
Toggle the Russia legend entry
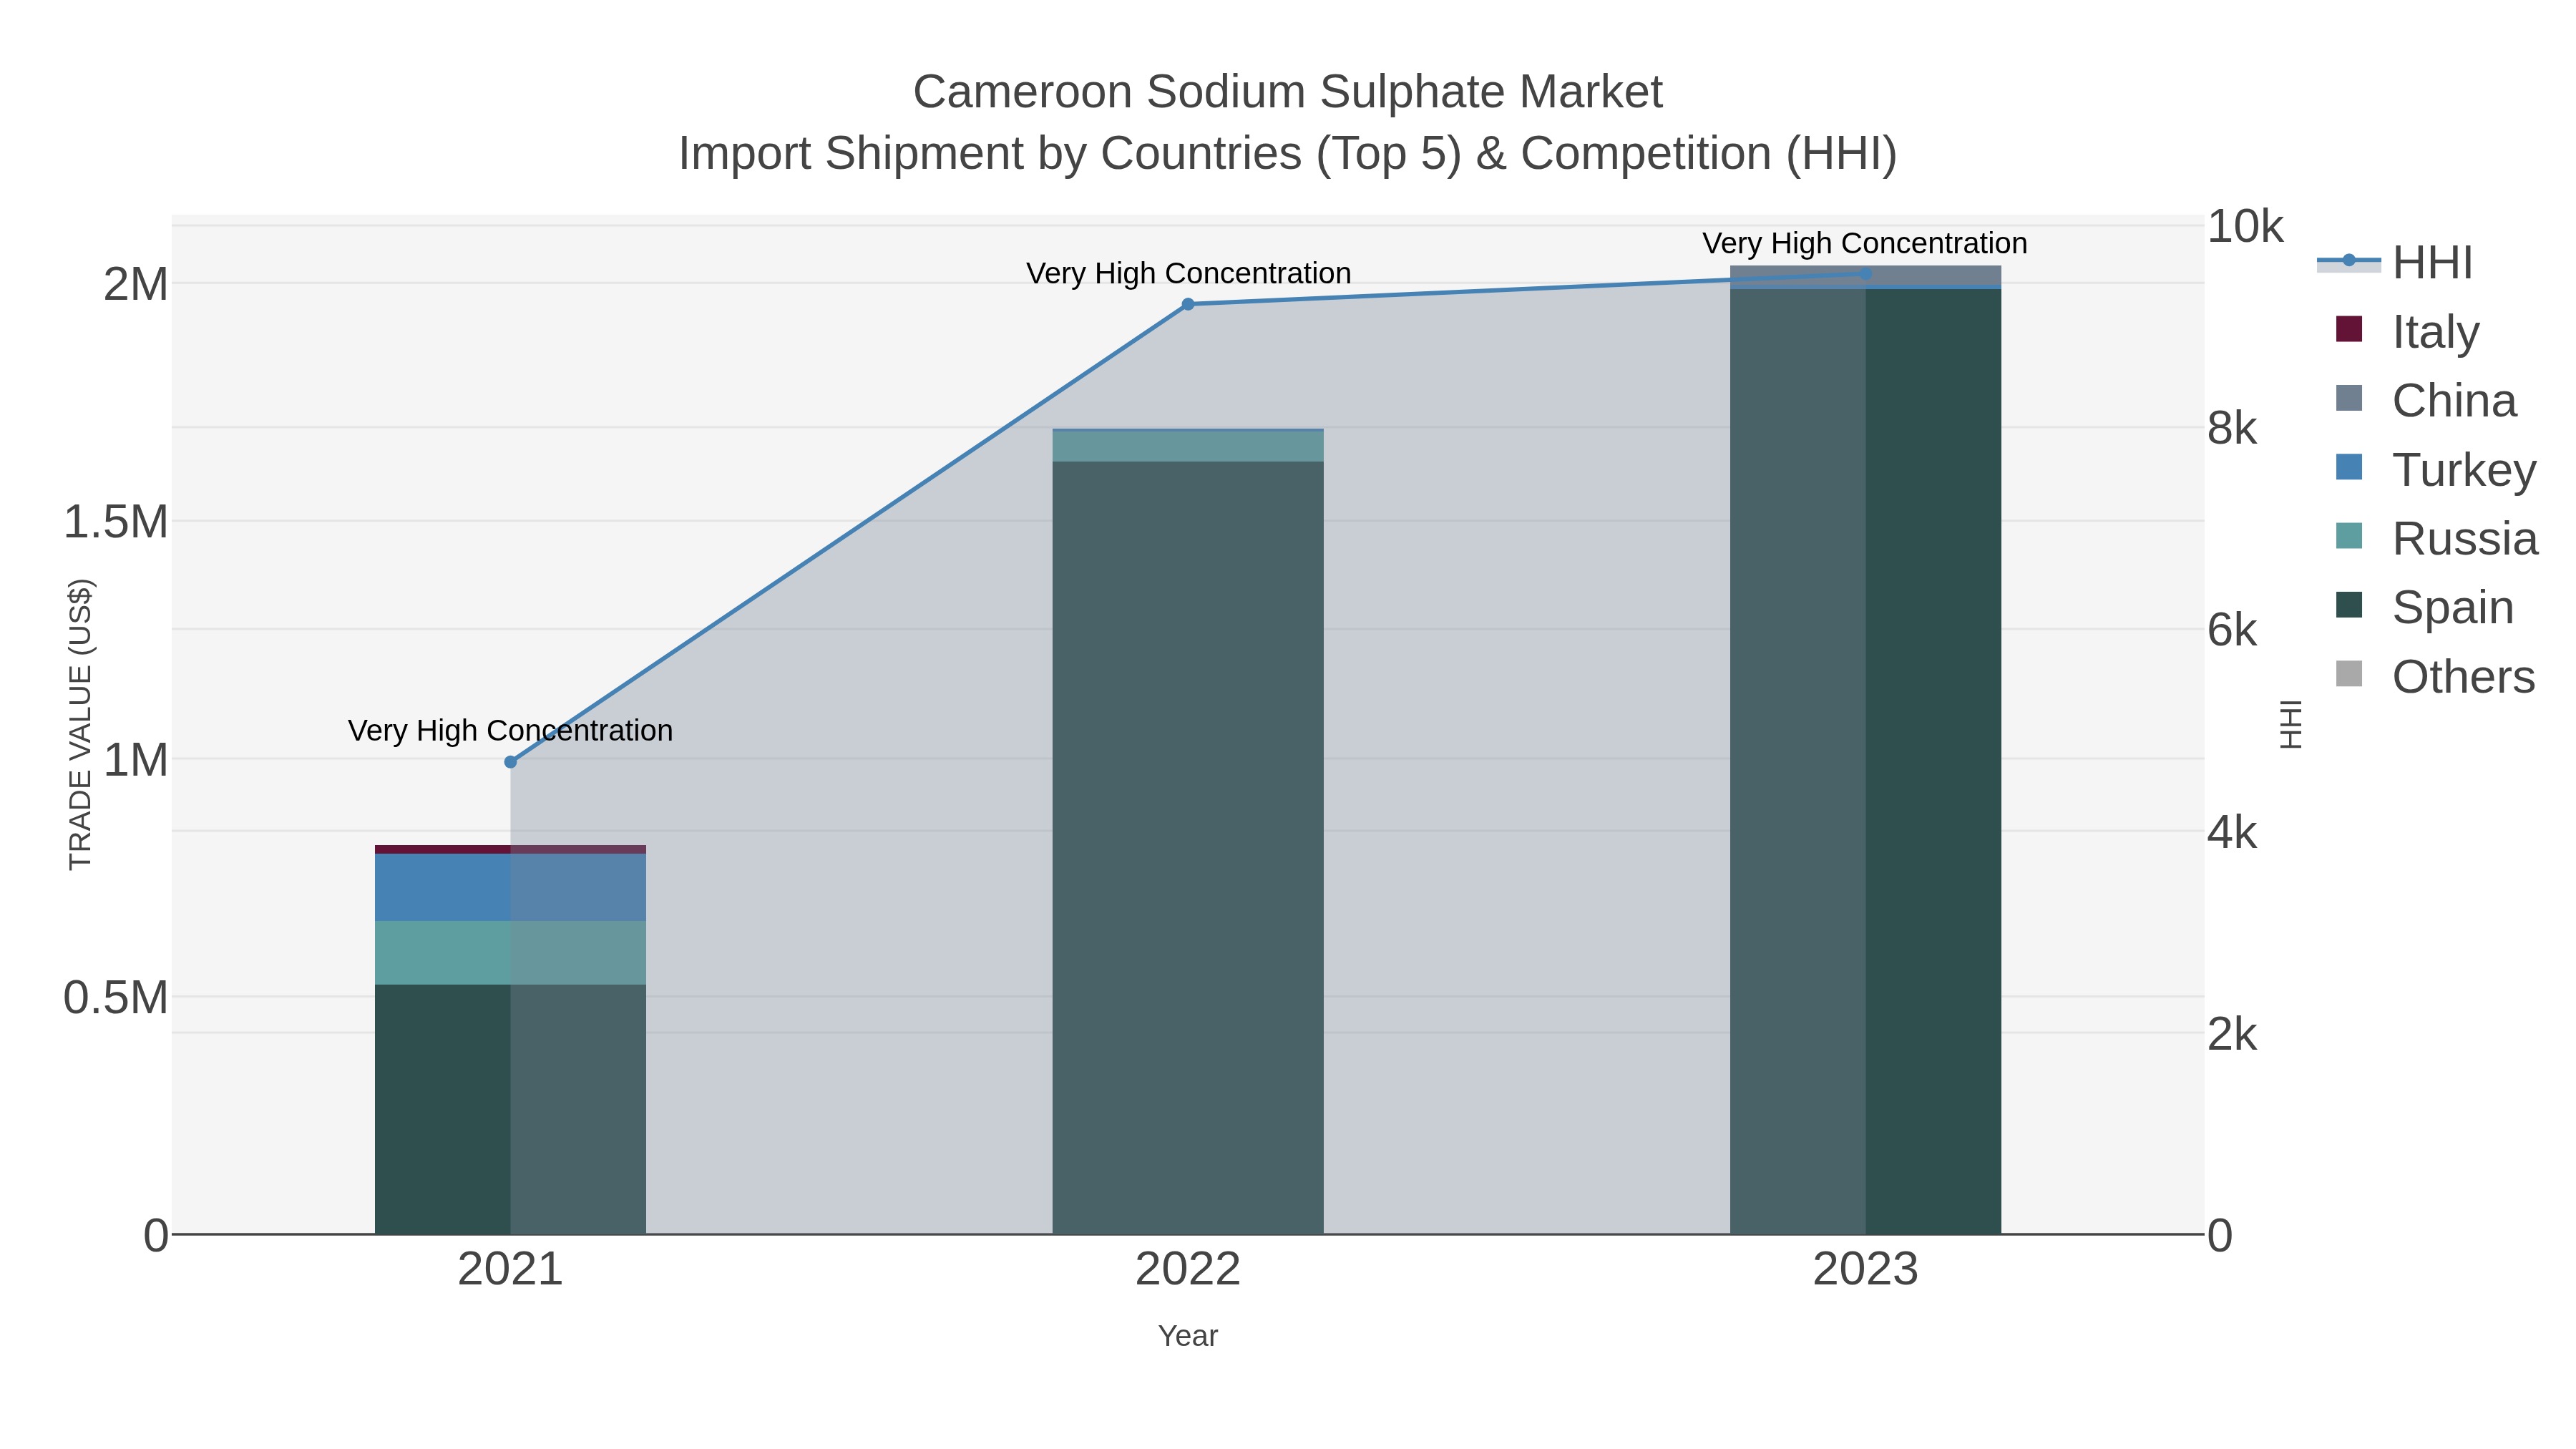(x=2437, y=538)
